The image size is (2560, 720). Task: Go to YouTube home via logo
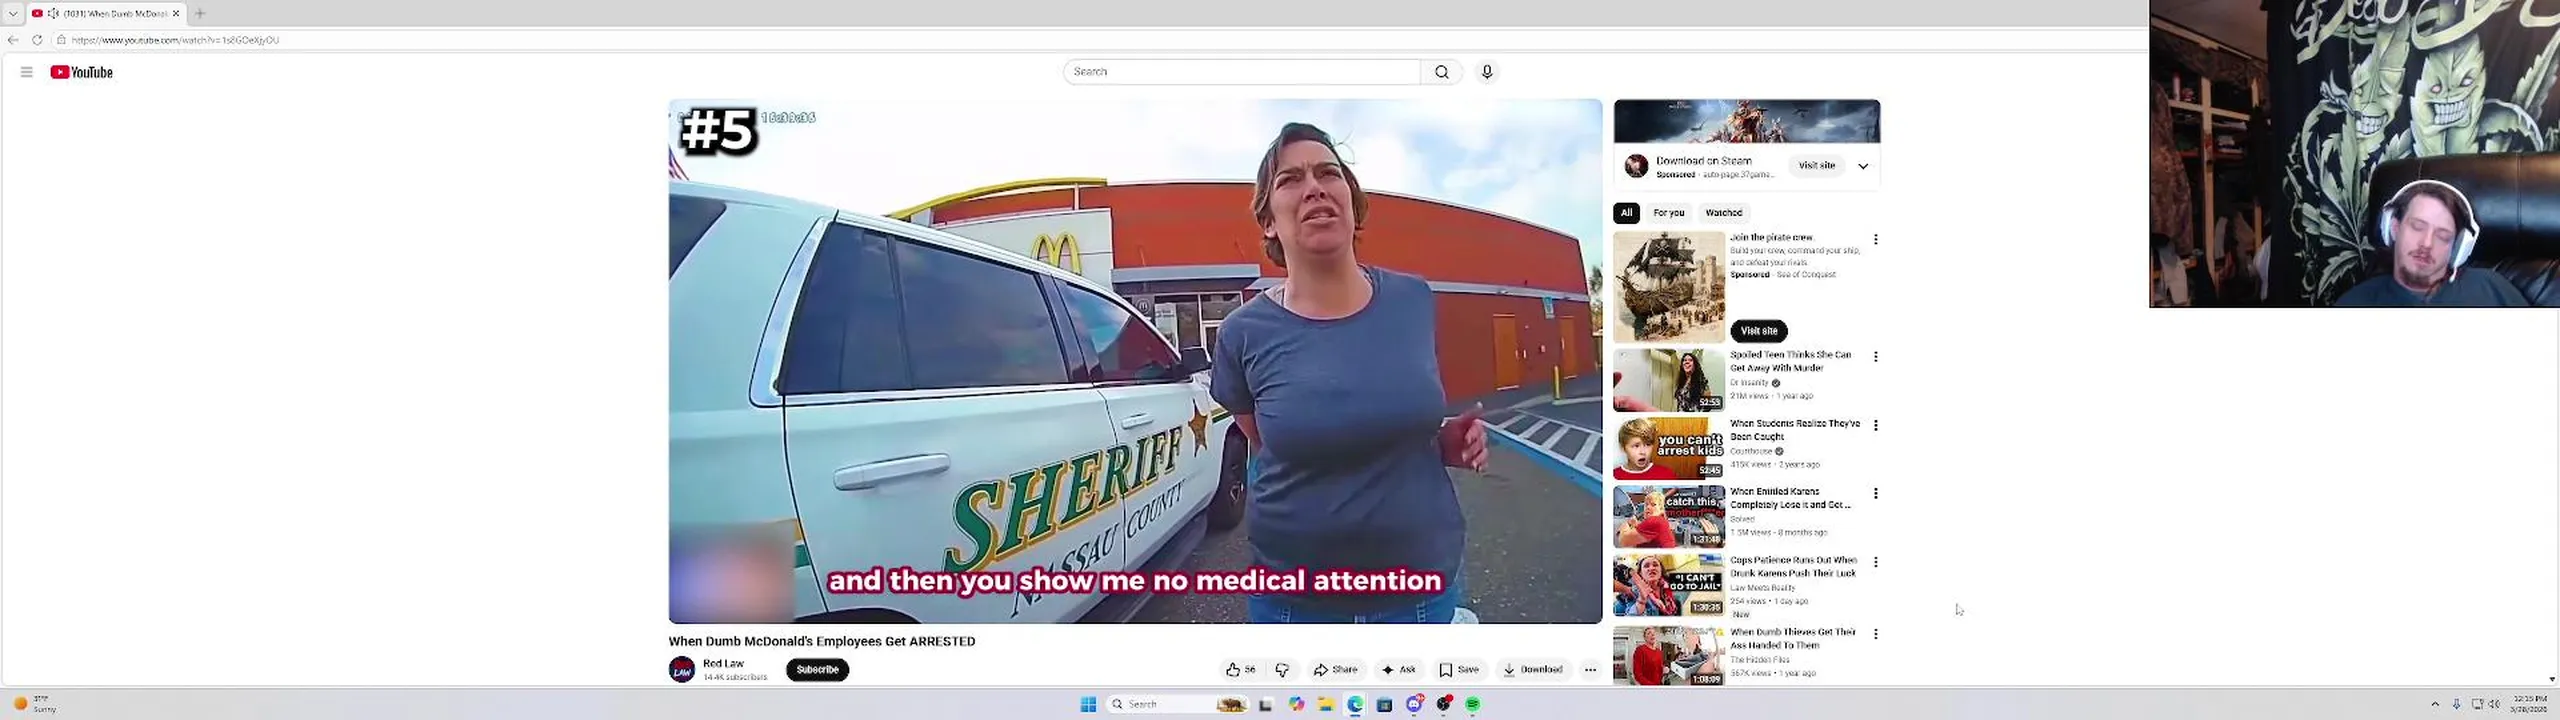[81, 72]
